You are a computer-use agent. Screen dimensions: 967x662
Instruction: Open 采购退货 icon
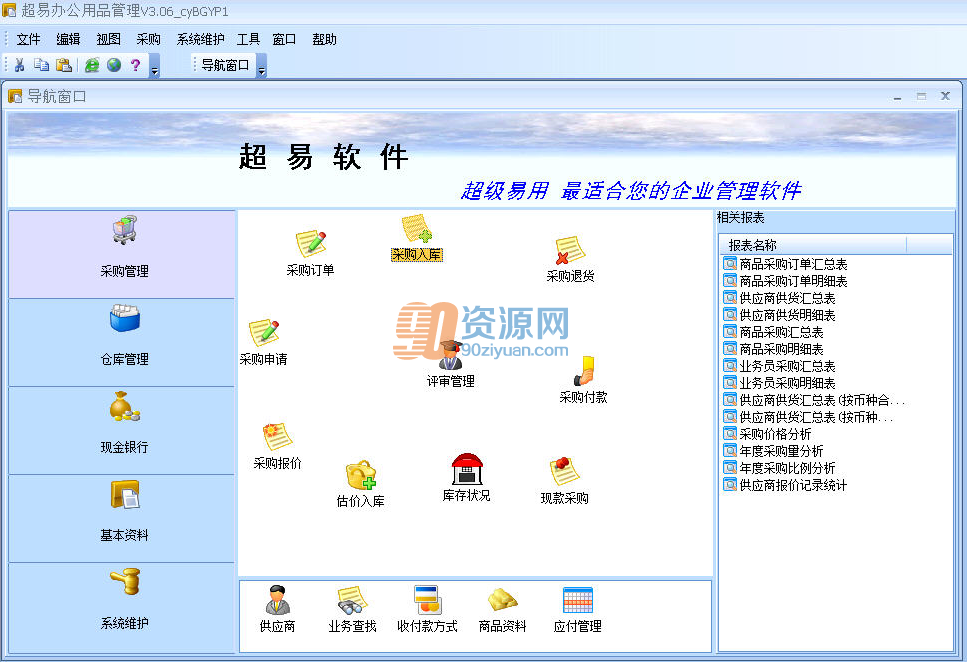point(570,250)
